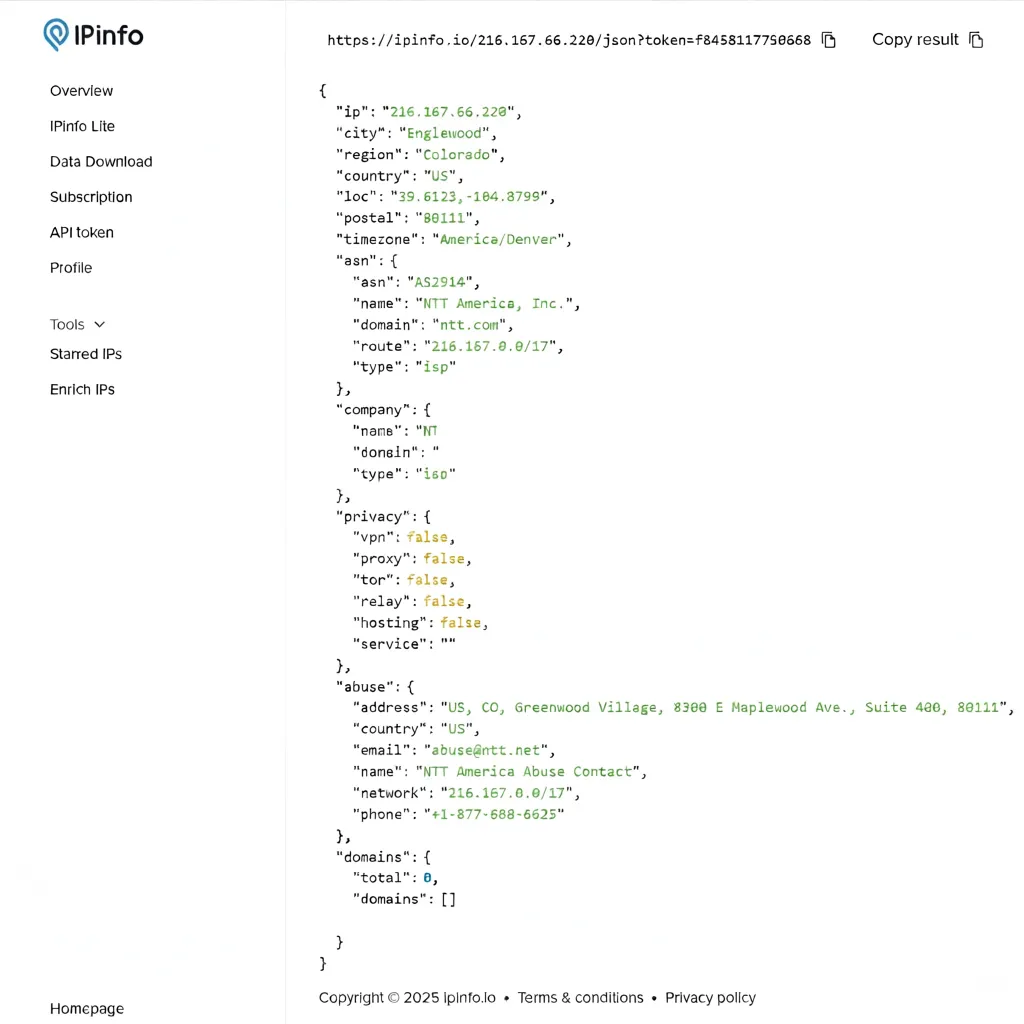Click the IPinfo logo icon

[x=56, y=35]
